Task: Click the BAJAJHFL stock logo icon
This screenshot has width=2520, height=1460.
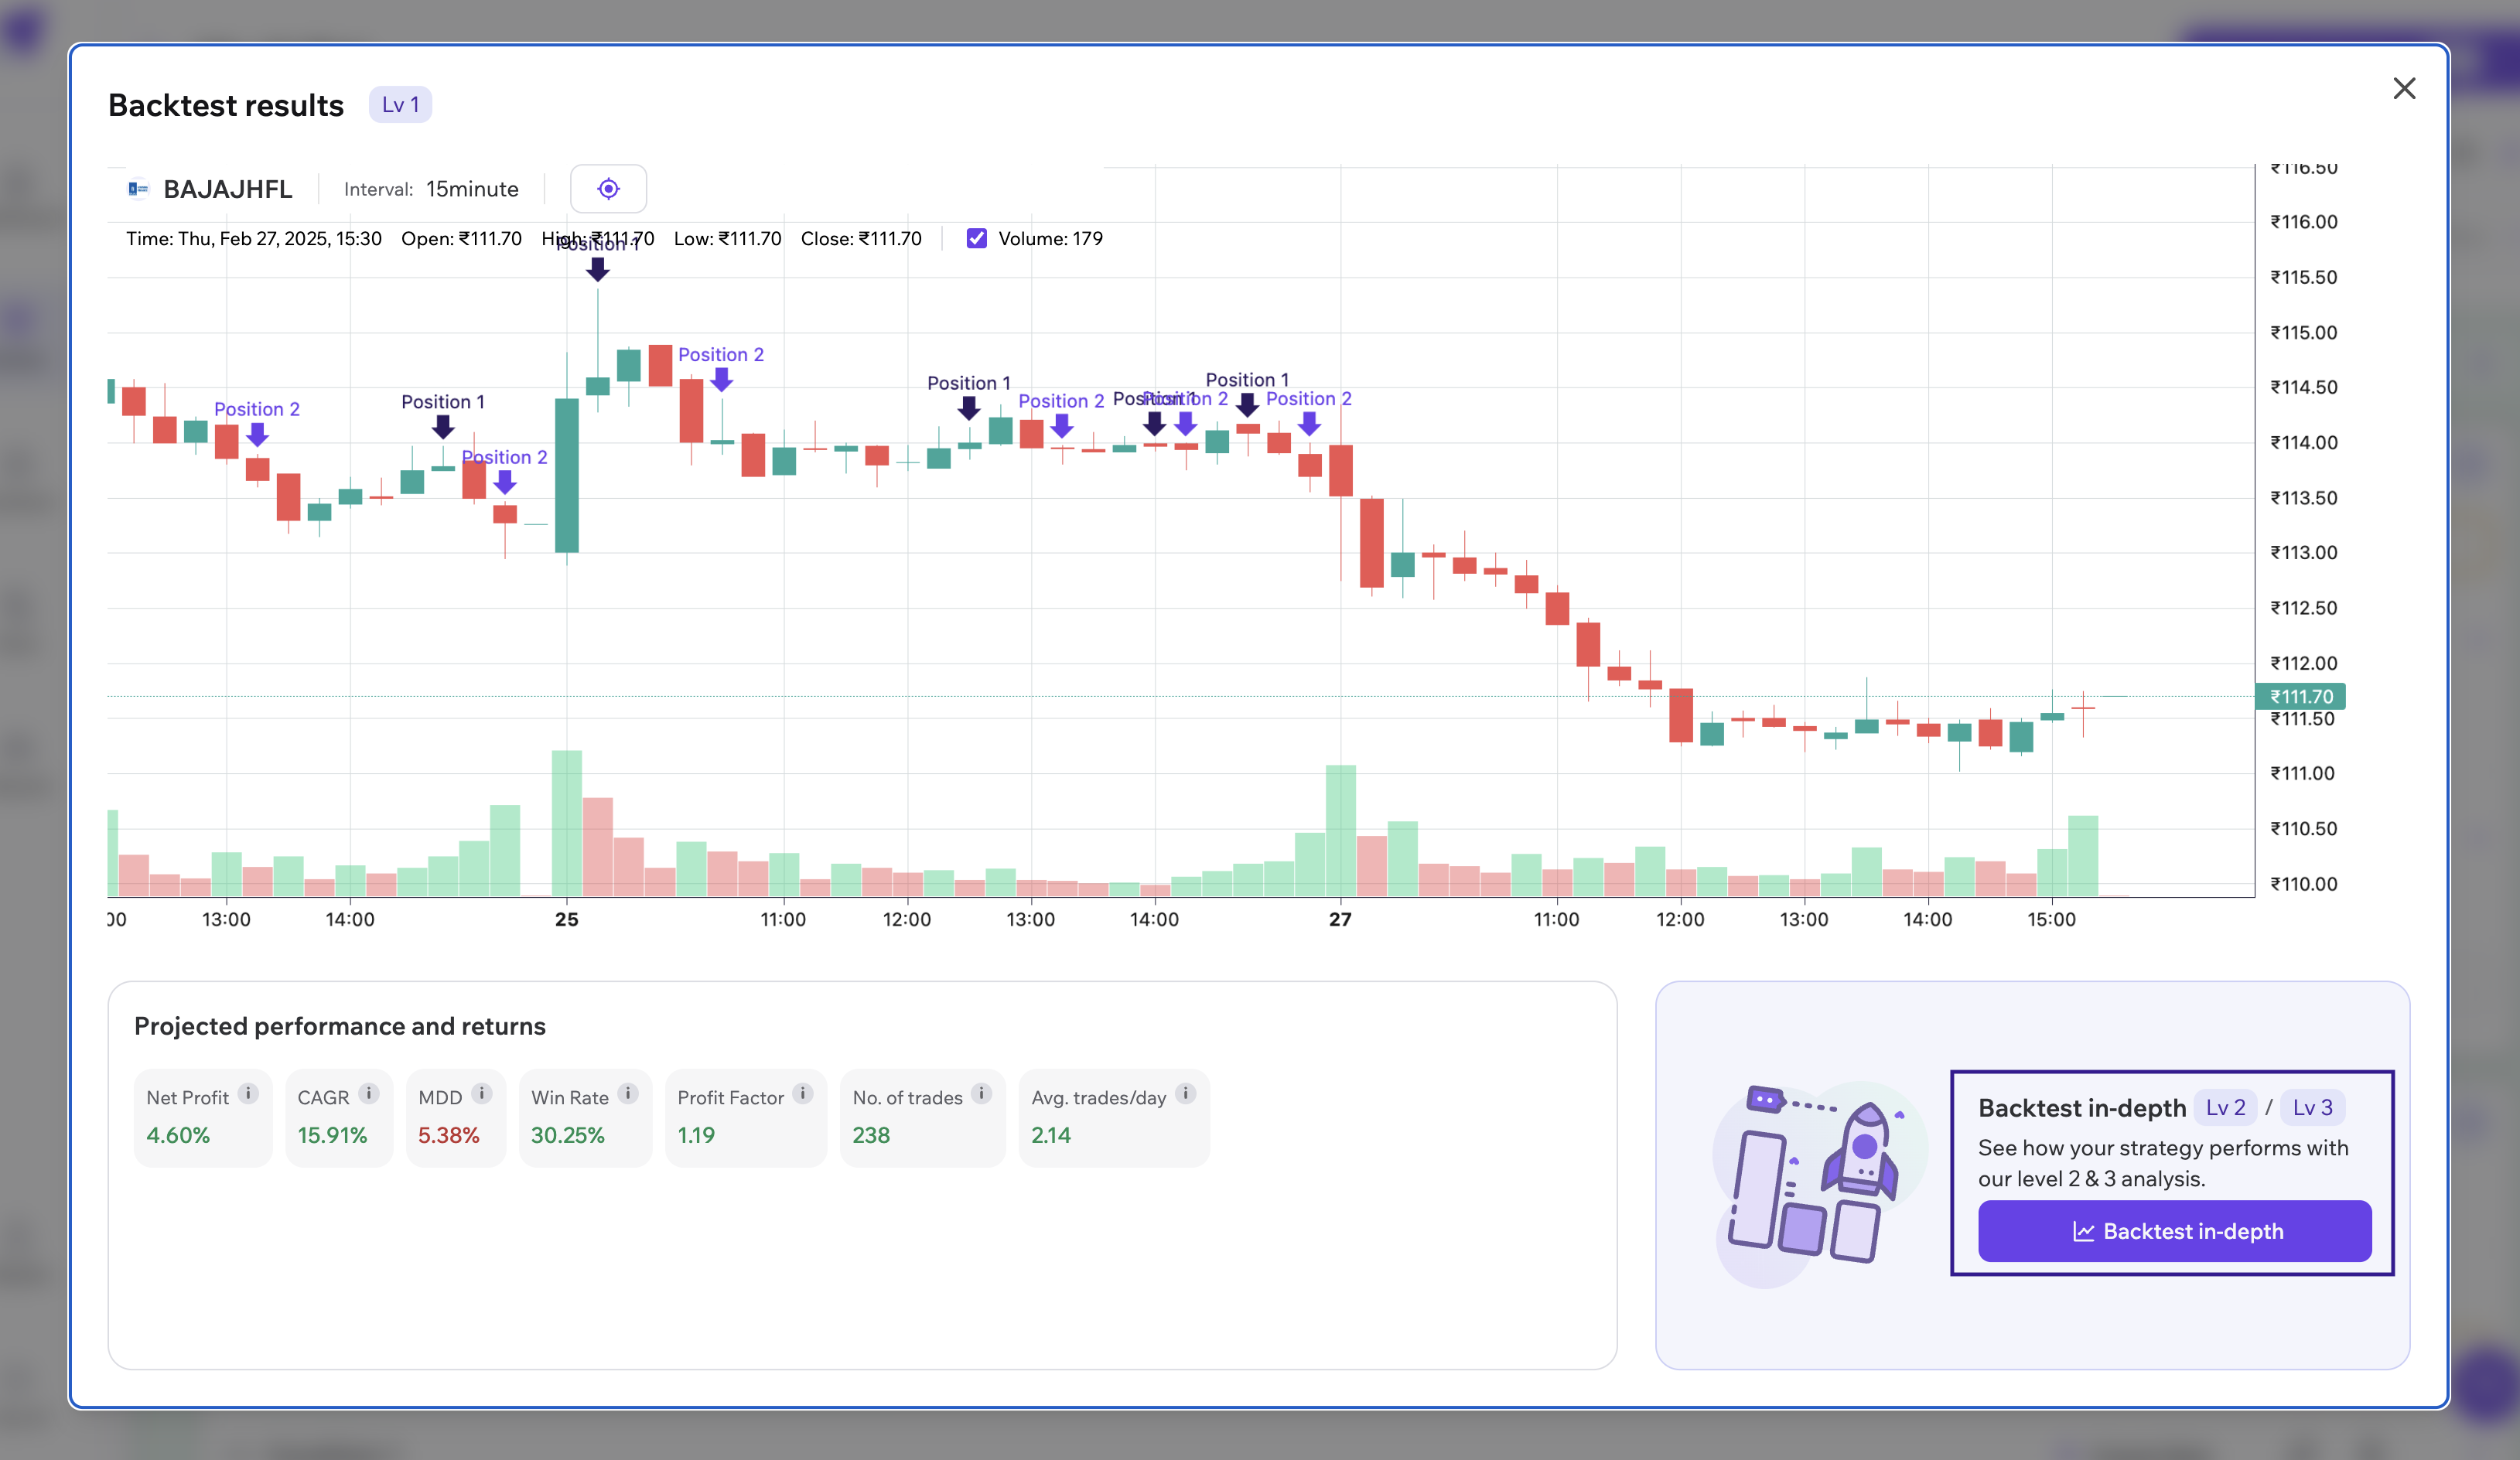Action: pos(138,188)
